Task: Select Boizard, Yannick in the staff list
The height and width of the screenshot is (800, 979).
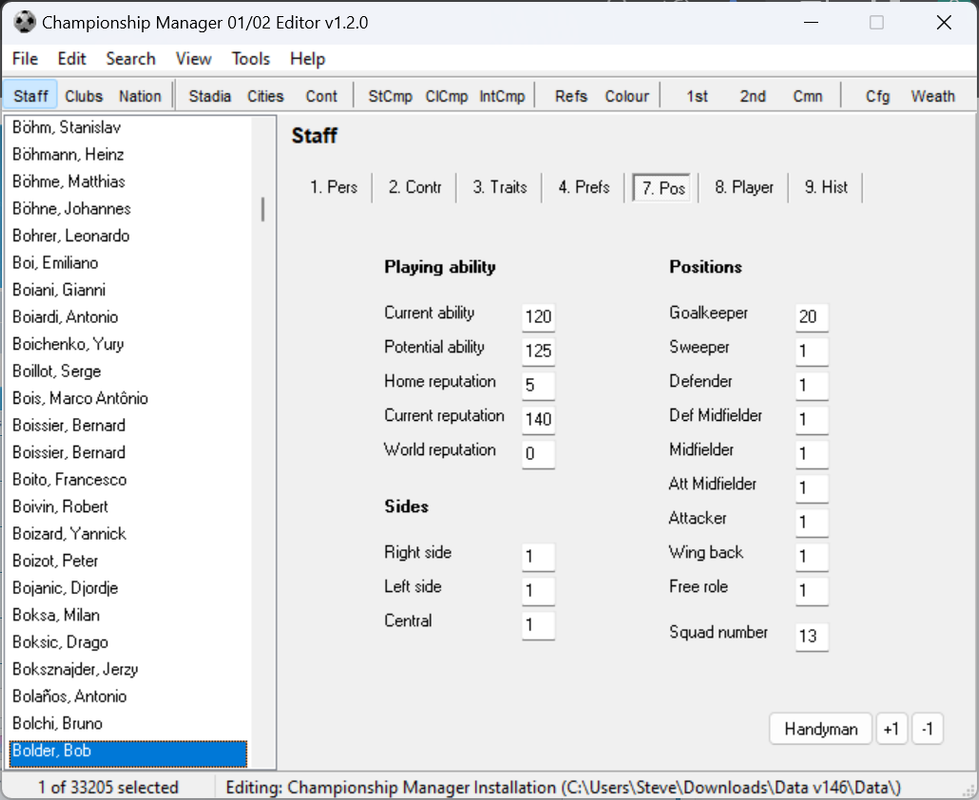Action: pyautogui.click(x=129, y=534)
